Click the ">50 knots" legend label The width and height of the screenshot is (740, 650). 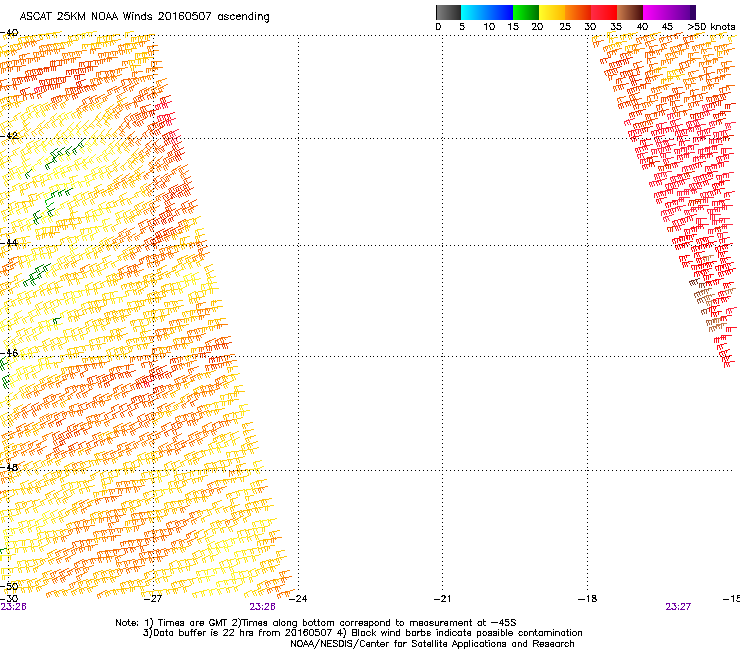coord(711,27)
